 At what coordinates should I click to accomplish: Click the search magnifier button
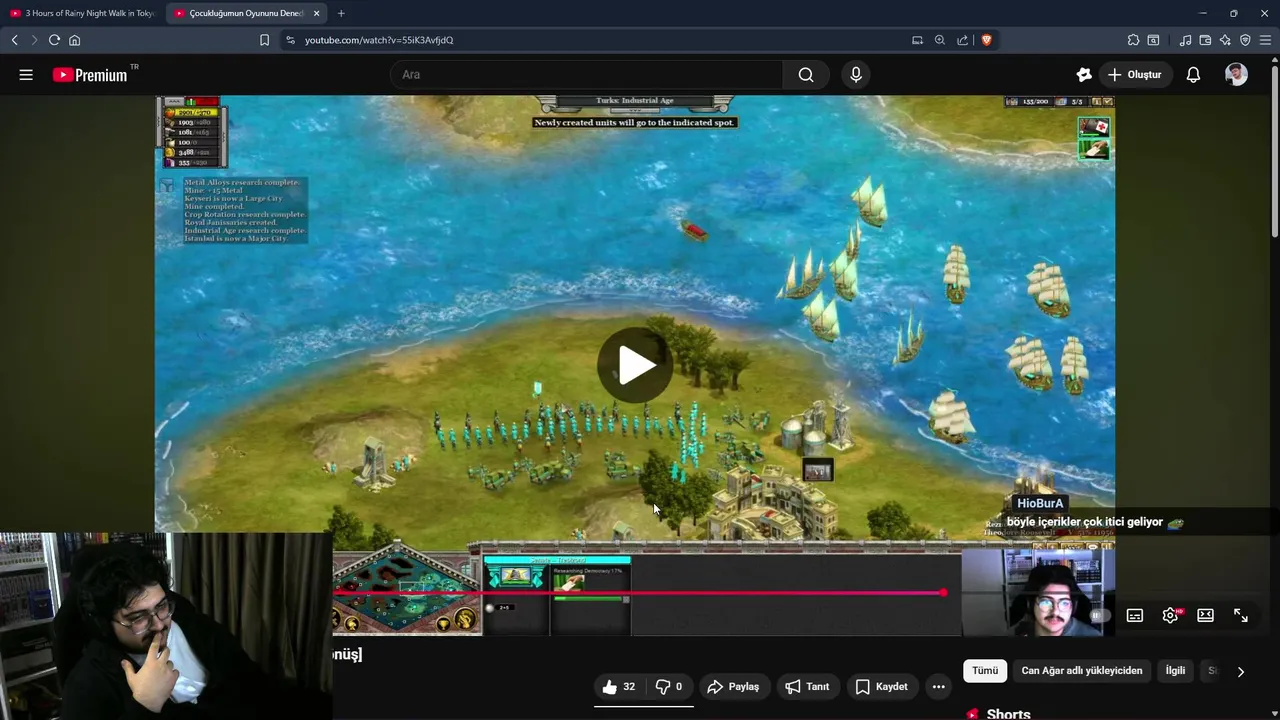click(806, 75)
